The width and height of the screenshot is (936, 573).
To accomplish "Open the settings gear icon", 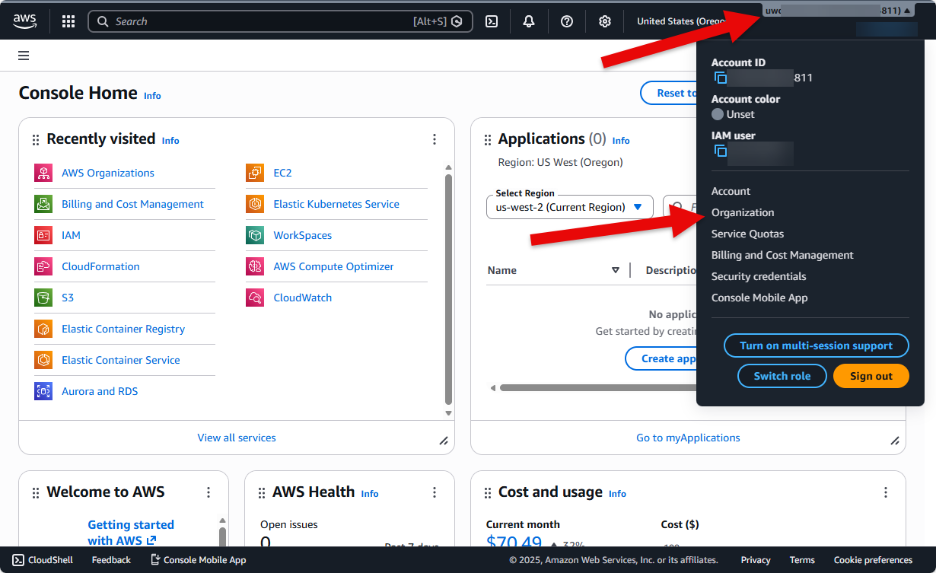I will pos(605,21).
